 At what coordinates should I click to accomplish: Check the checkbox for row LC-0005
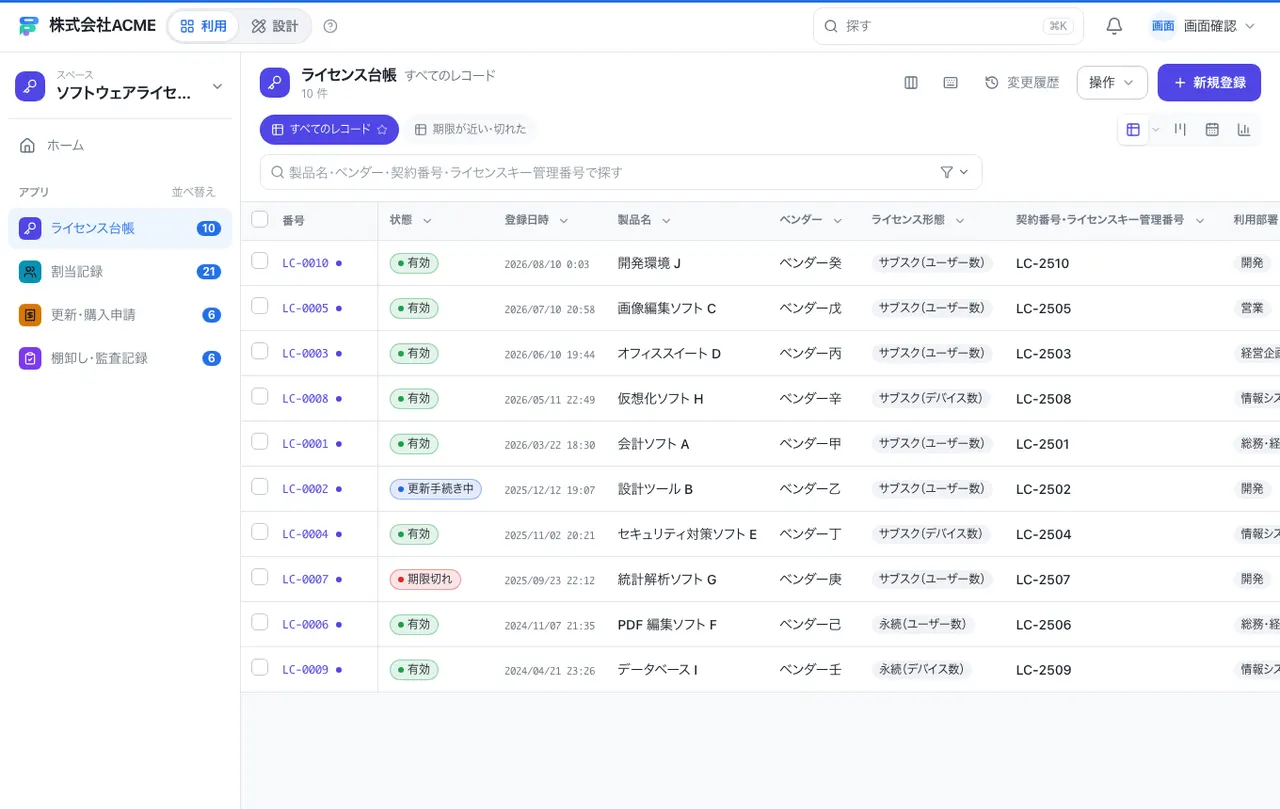point(260,306)
